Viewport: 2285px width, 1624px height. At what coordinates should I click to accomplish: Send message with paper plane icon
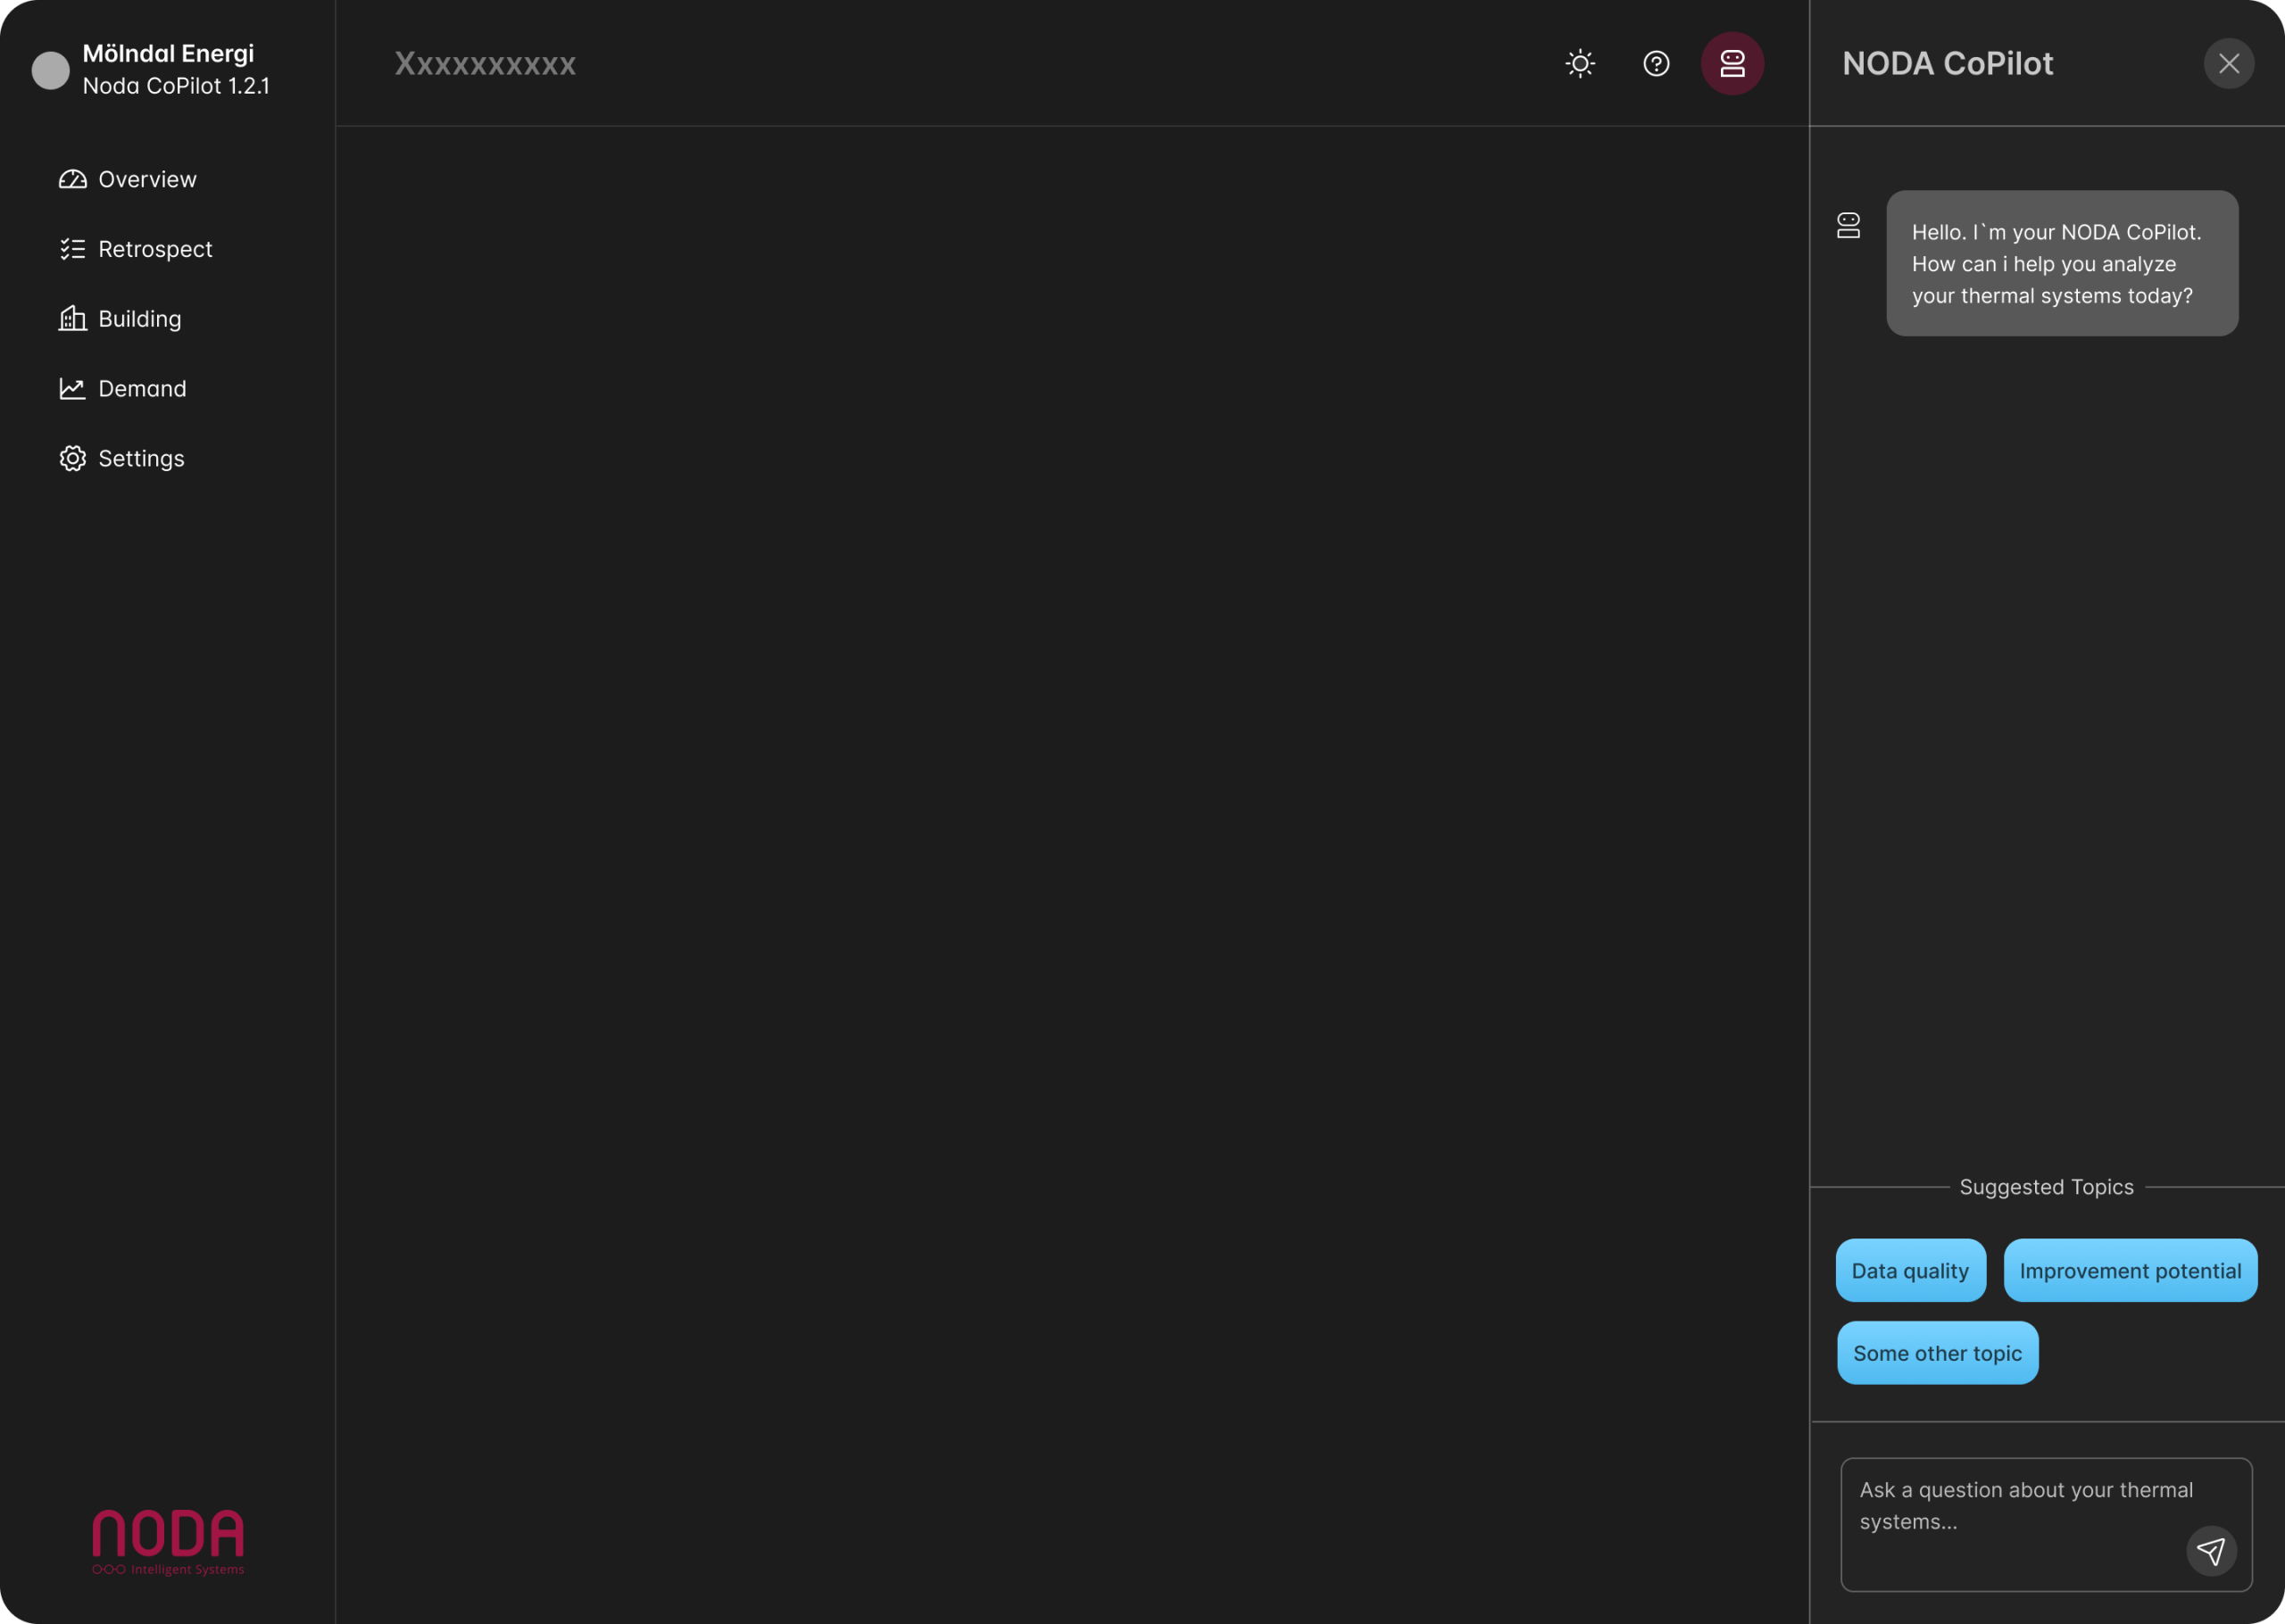(x=2210, y=1551)
